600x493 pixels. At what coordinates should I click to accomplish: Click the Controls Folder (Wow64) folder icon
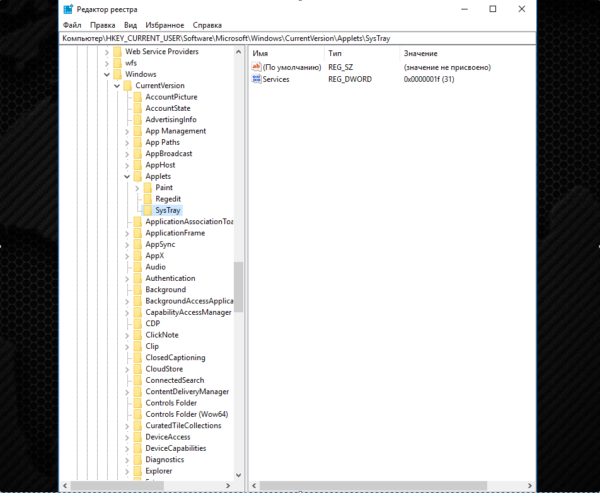pyautogui.click(x=137, y=414)
